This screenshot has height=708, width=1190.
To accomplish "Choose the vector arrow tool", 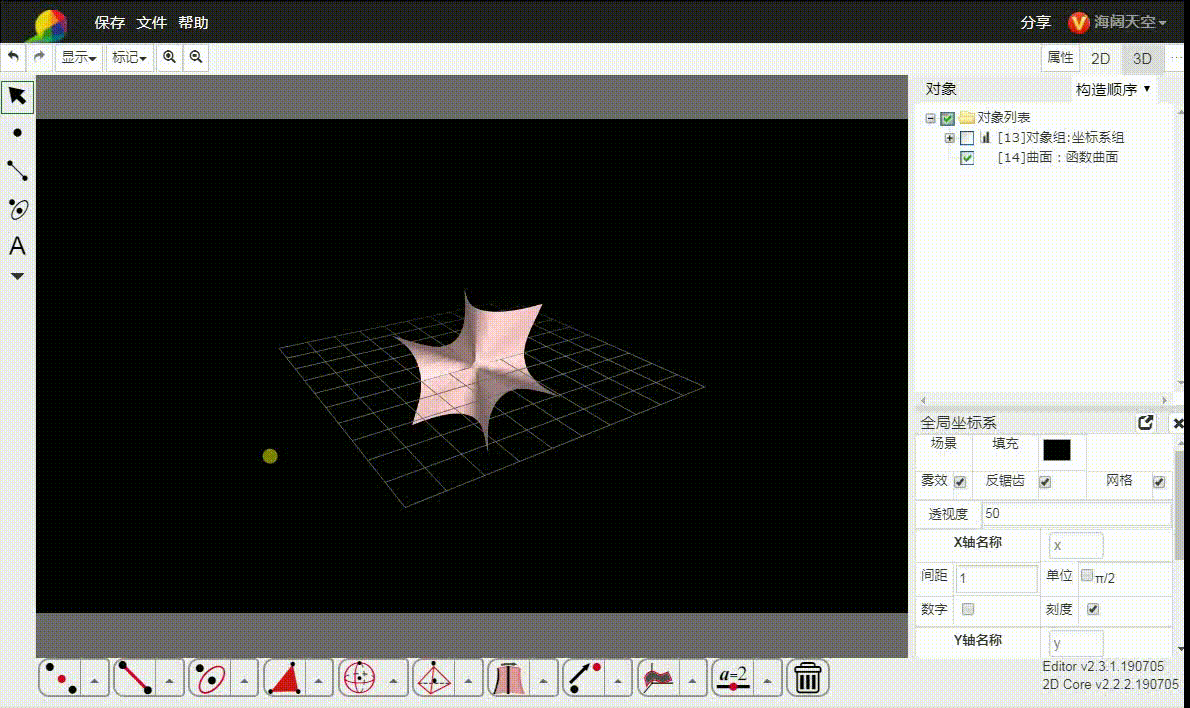I will (584, 678).
